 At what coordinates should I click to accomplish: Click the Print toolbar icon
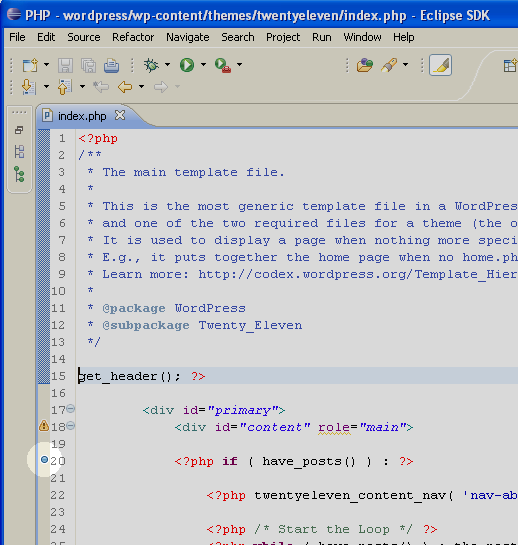(x=111, y=65)
